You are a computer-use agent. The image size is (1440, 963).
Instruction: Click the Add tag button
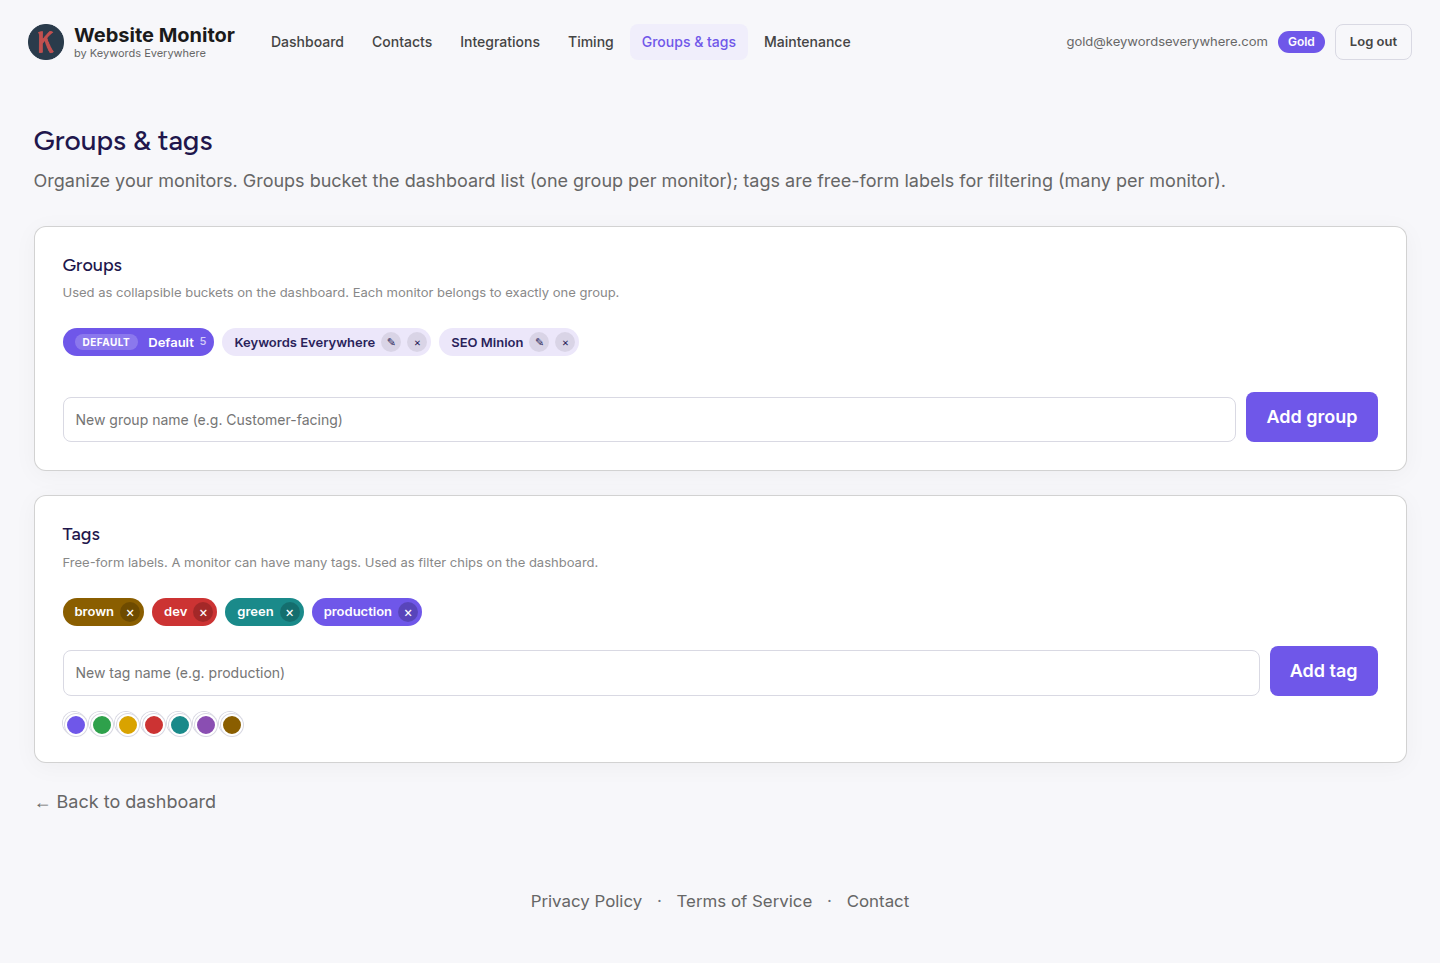pyautogui.click(x=1324, y=671)
